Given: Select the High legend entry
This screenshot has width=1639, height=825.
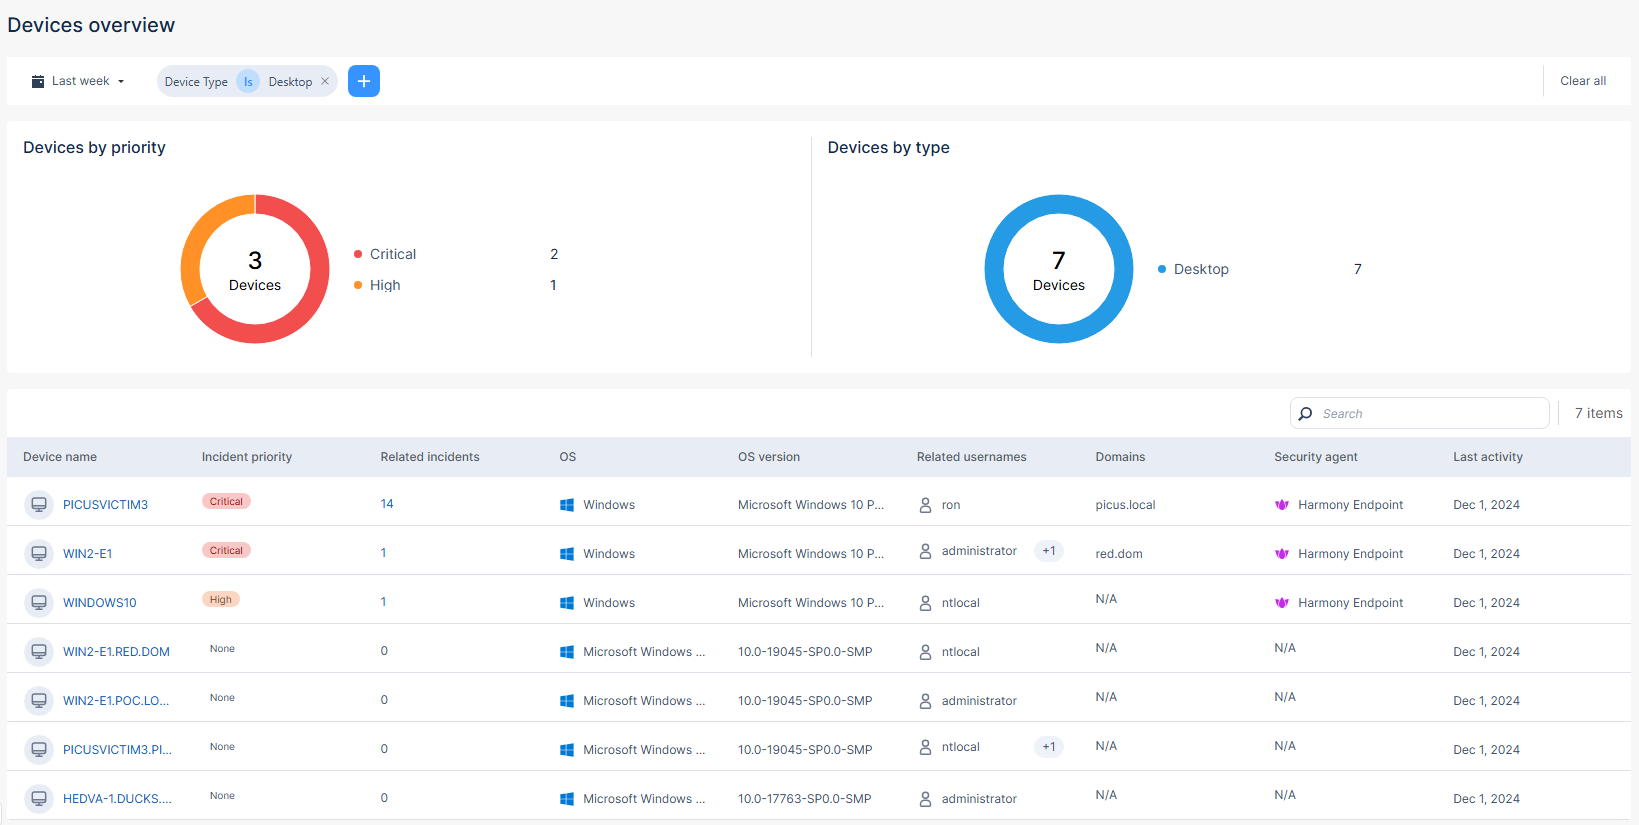Looking at the screenshot, I should (384, 285).
